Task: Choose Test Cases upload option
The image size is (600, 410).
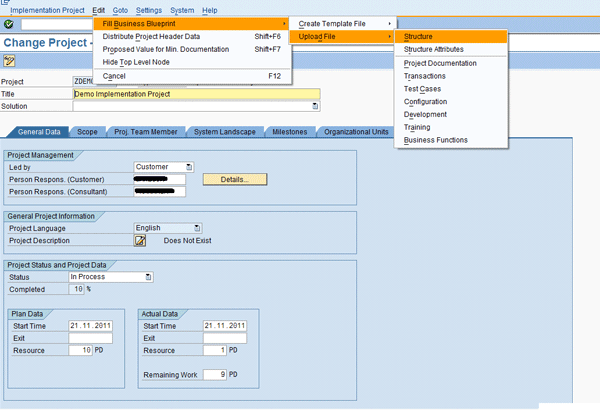Action: (422, 89)
